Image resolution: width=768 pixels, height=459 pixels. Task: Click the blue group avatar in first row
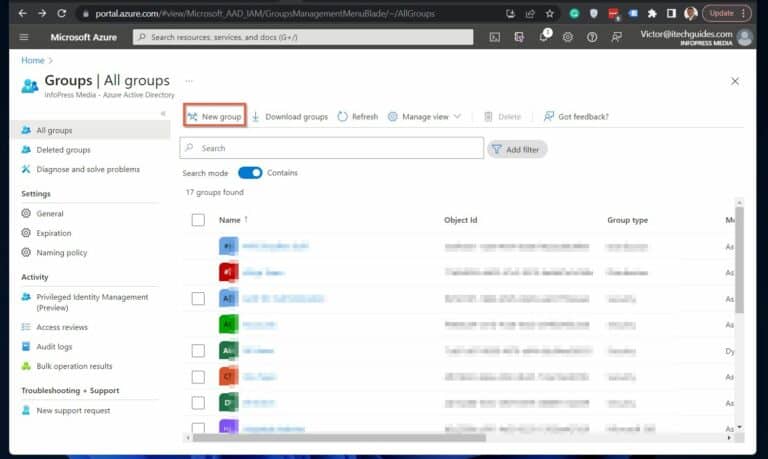tap(228, 246)
